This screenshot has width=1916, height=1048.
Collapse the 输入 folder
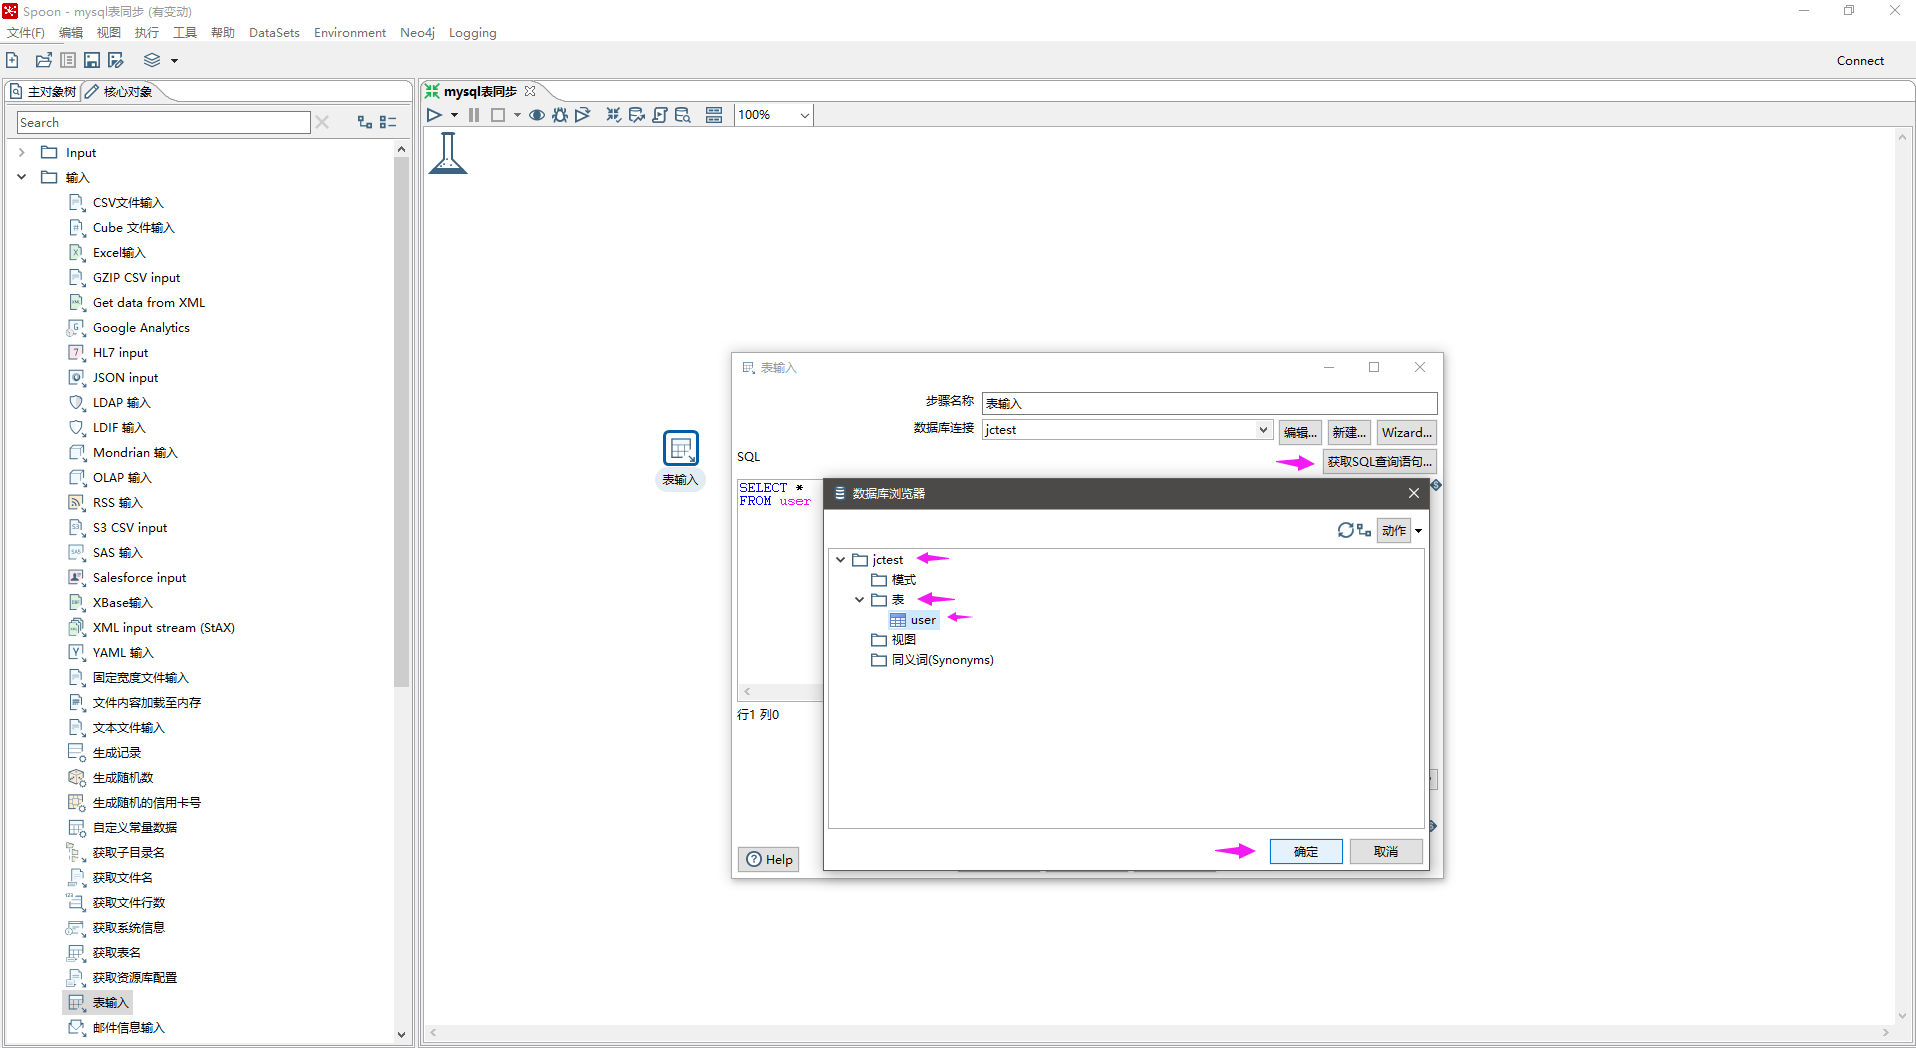[22, 177]
